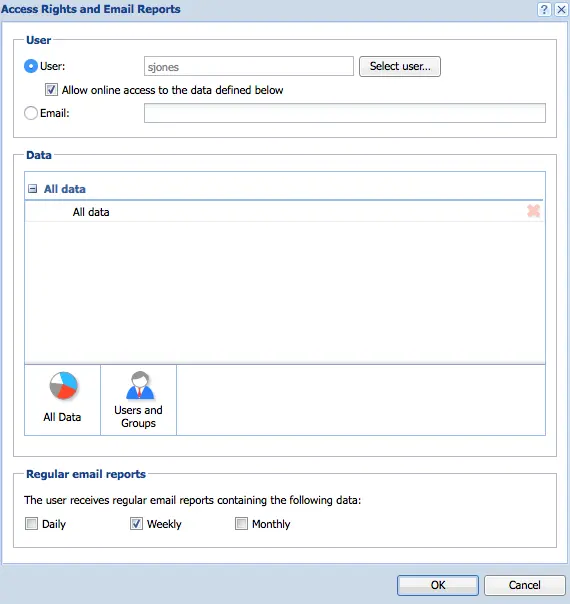Cancel the access rights changes
The image size is (570, 604).
coord(525,585)
